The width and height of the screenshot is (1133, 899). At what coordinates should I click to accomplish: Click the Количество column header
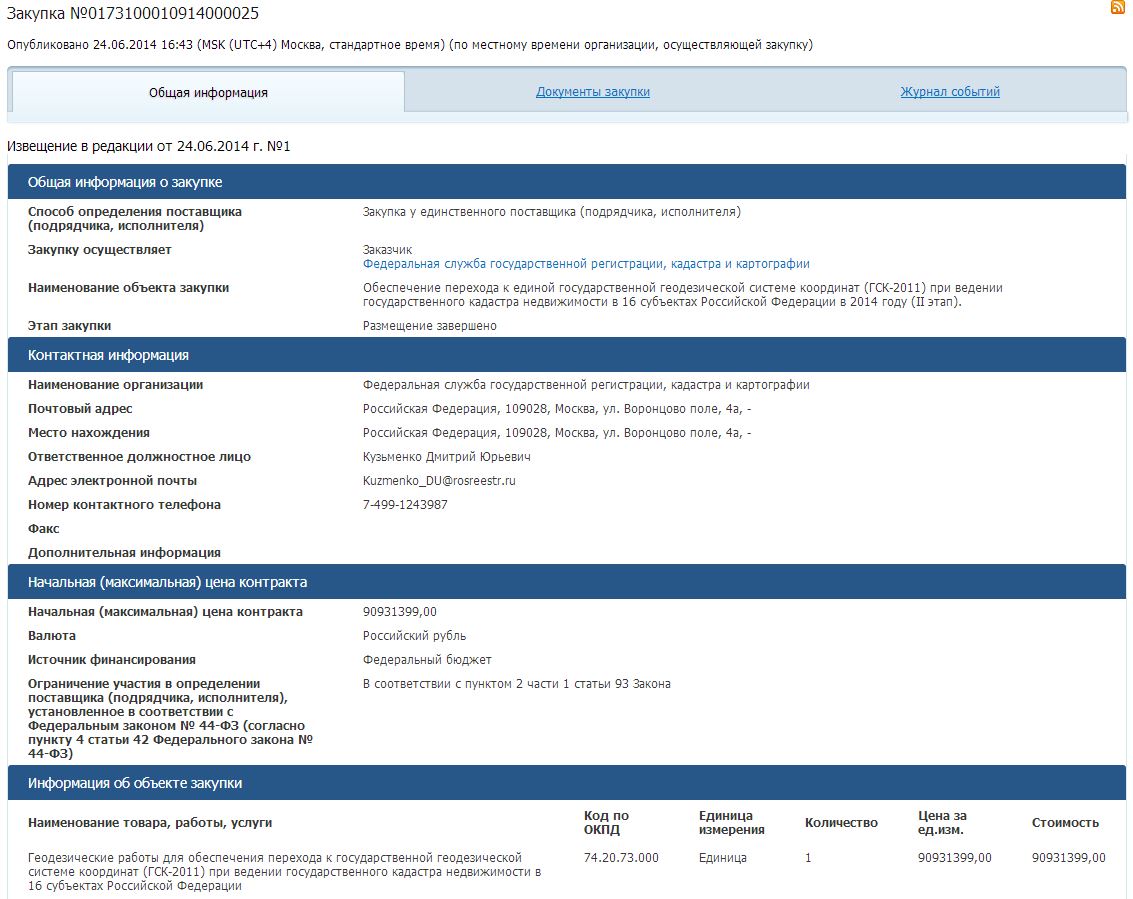pyautogui.click(x=841, y=823)
